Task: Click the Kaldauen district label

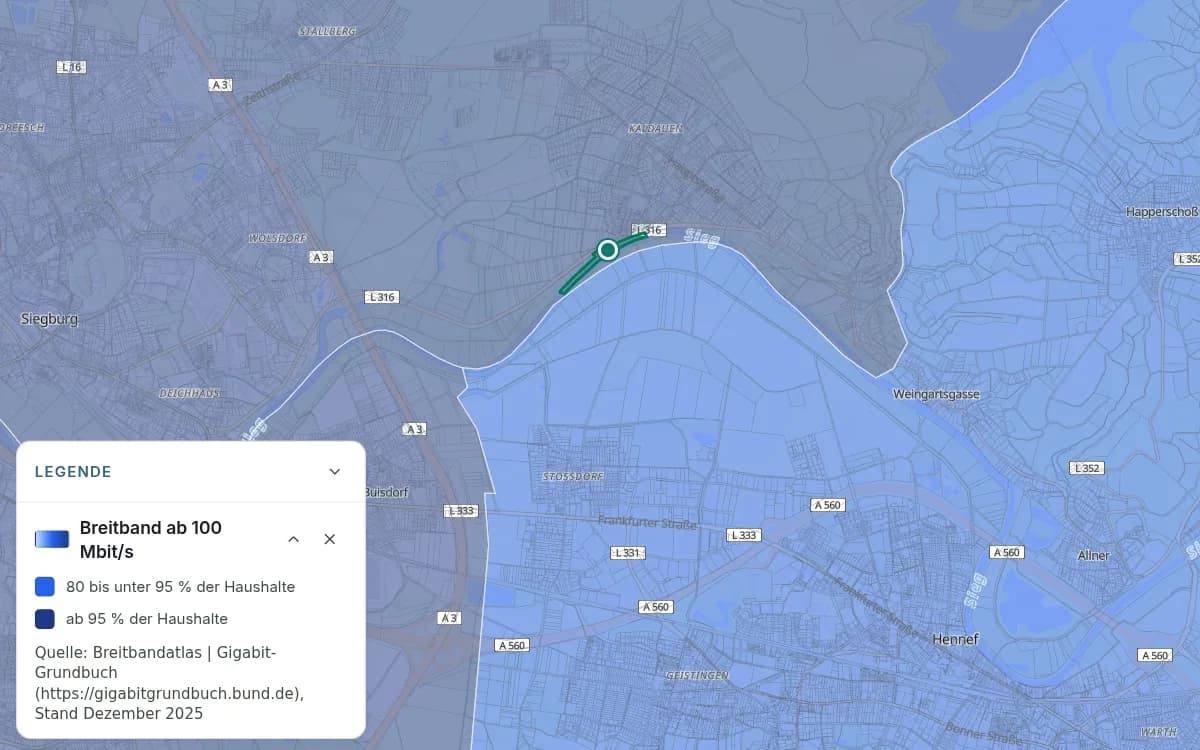Action: [x=655, y=130]
